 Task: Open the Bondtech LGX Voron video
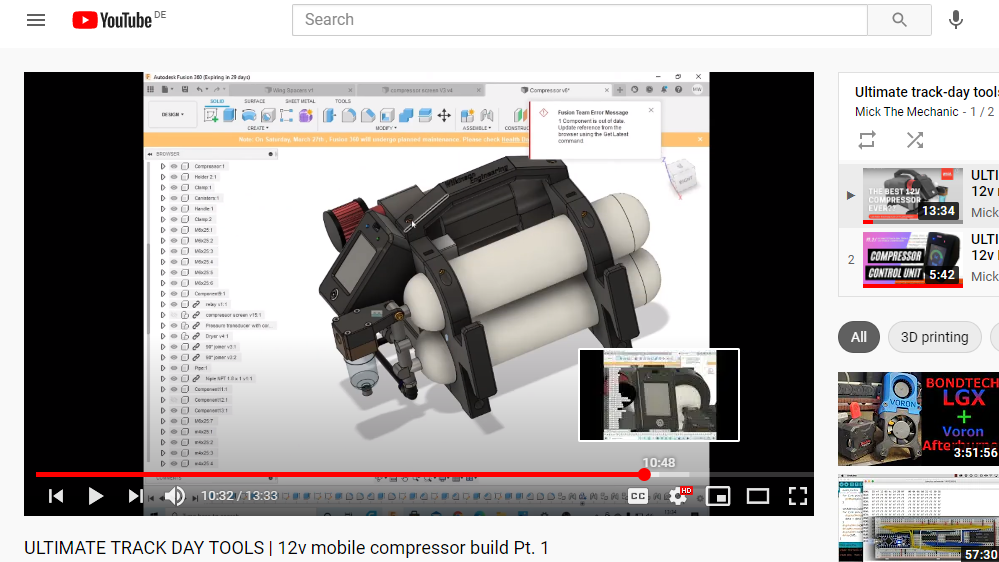click(918, 419)
